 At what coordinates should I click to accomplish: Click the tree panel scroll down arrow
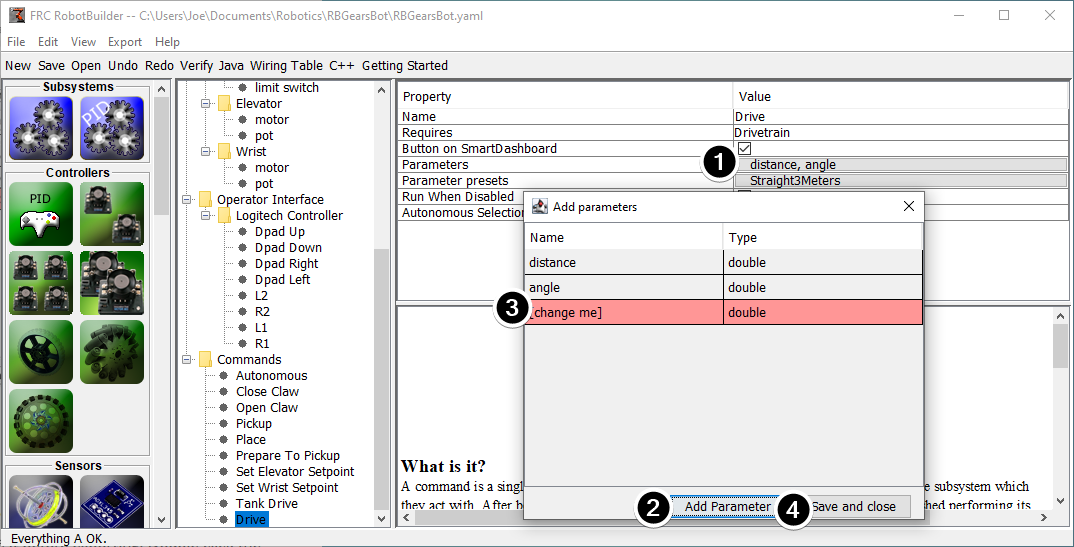coord(382,519)
